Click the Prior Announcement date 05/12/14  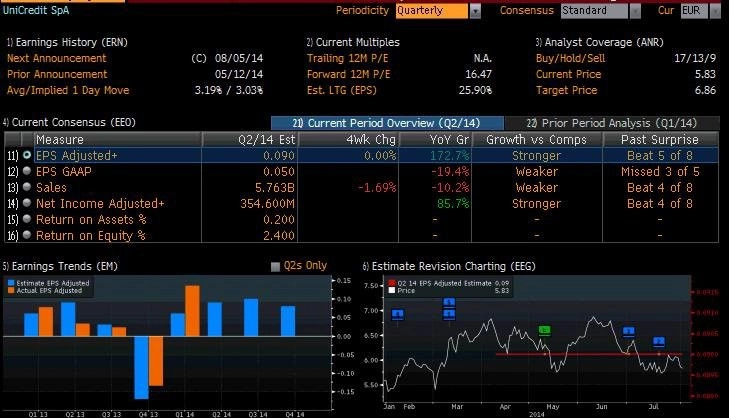tap(239, 74)
